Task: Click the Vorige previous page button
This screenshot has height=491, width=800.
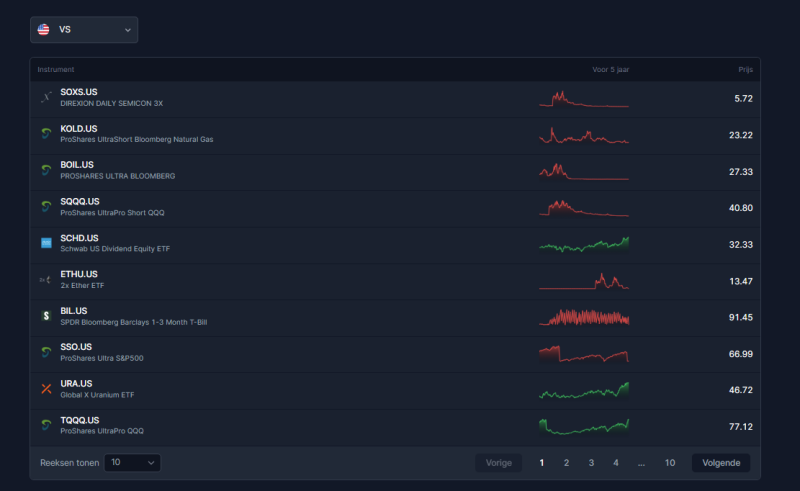Action: pyautogui.click(x=498, y=463)
